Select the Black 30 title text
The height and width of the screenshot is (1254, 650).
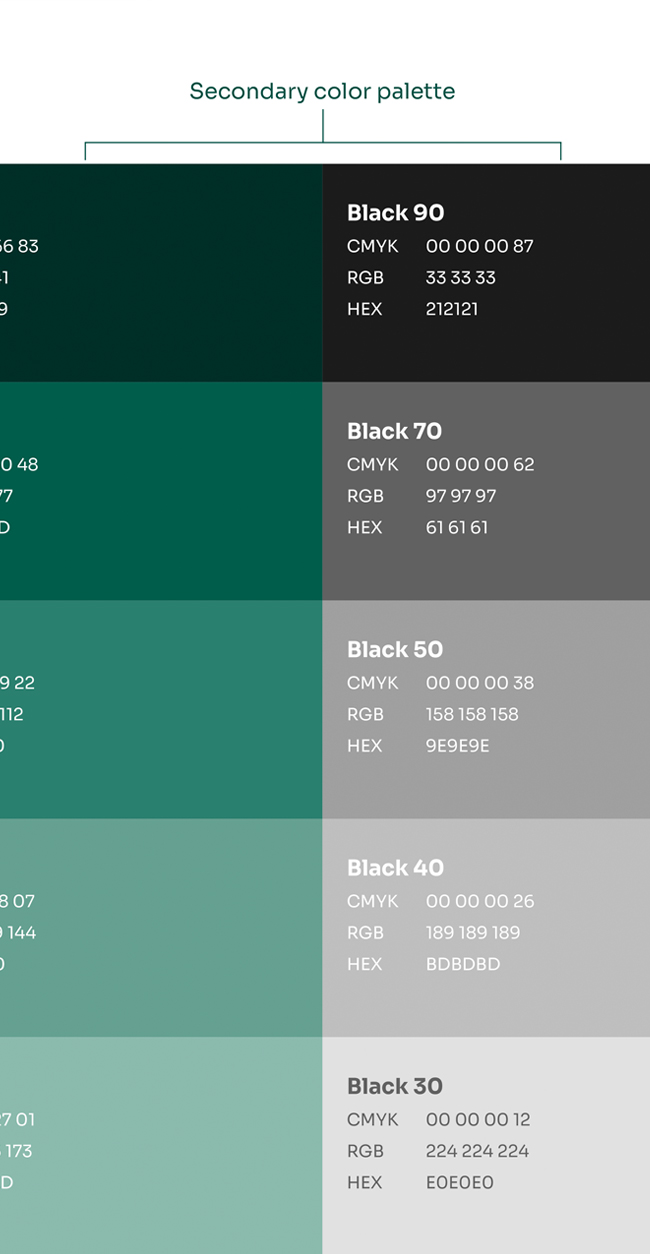coord(394,1086)
